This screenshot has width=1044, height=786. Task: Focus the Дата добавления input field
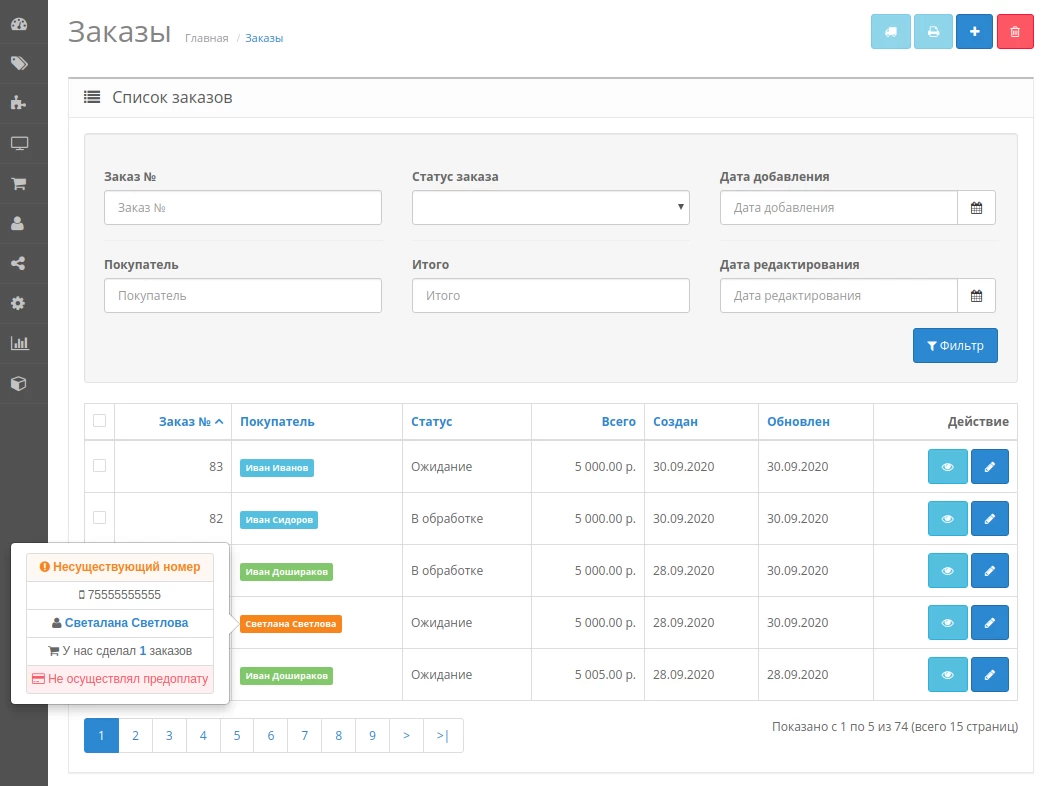click(x=839, y=208)
